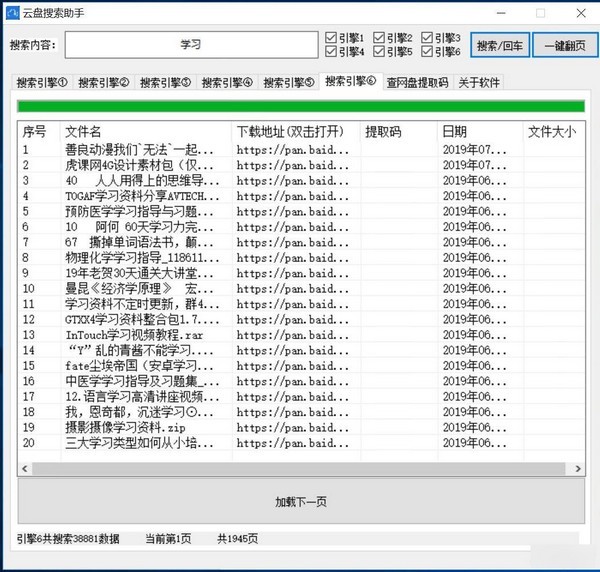Select row 12.语言学习高清讲座视频...

click(x=301, y=397)
